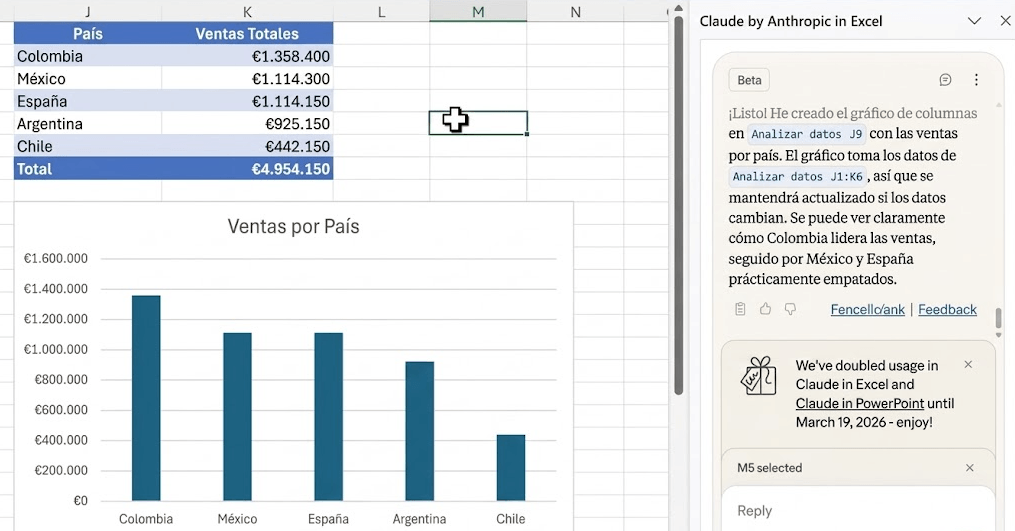Click the Chile bar in the chart
Screen dimensions: 1015x531
coord(511,468)
